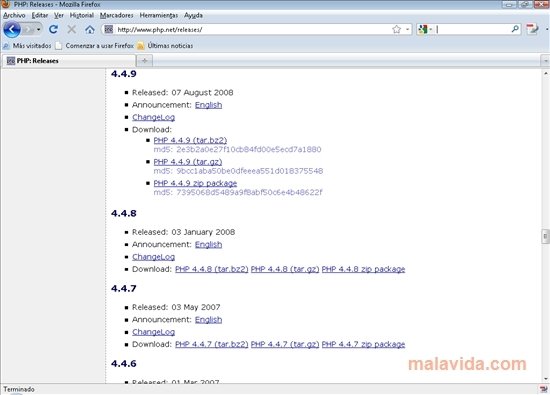Open the Ver menu

pos(59,15)
